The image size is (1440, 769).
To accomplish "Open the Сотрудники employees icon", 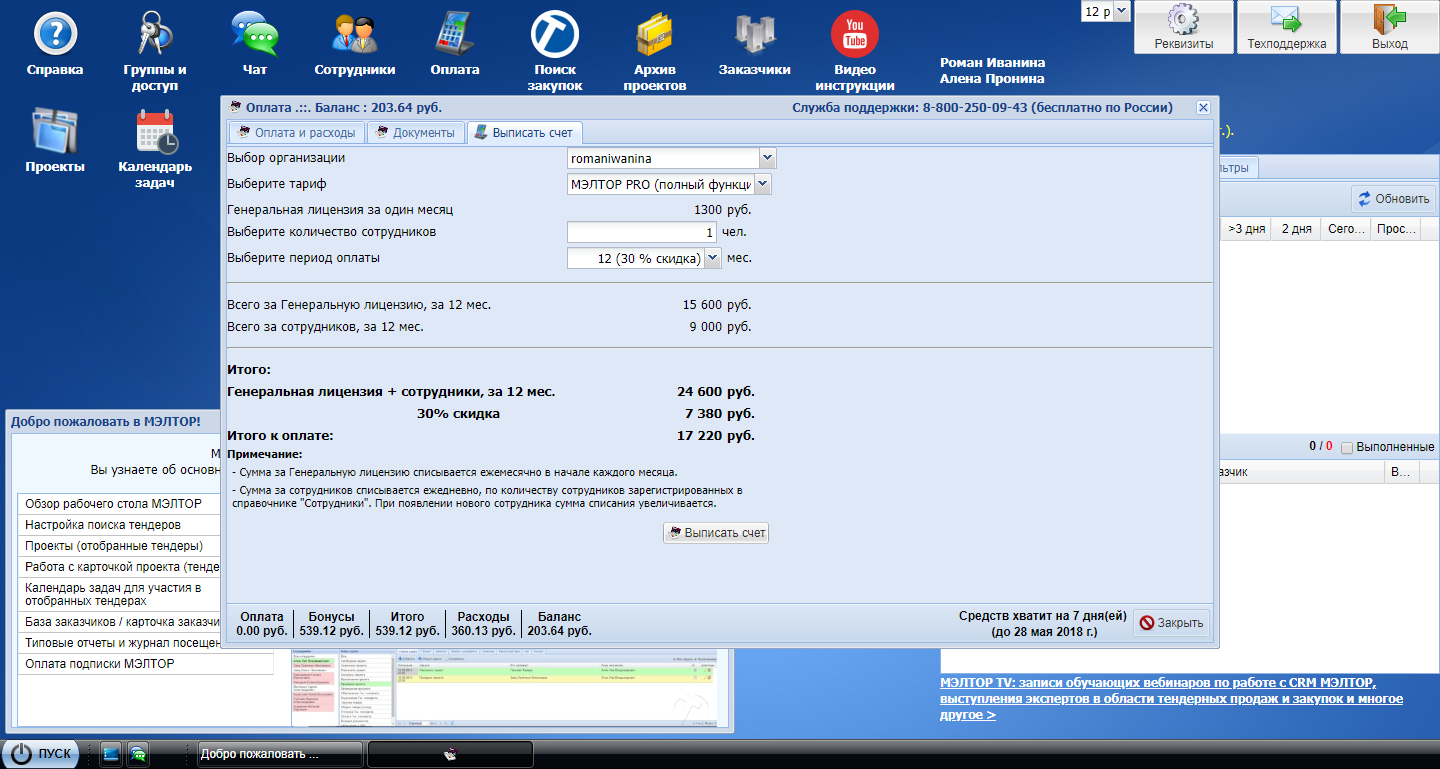I will tap(354, 34).
